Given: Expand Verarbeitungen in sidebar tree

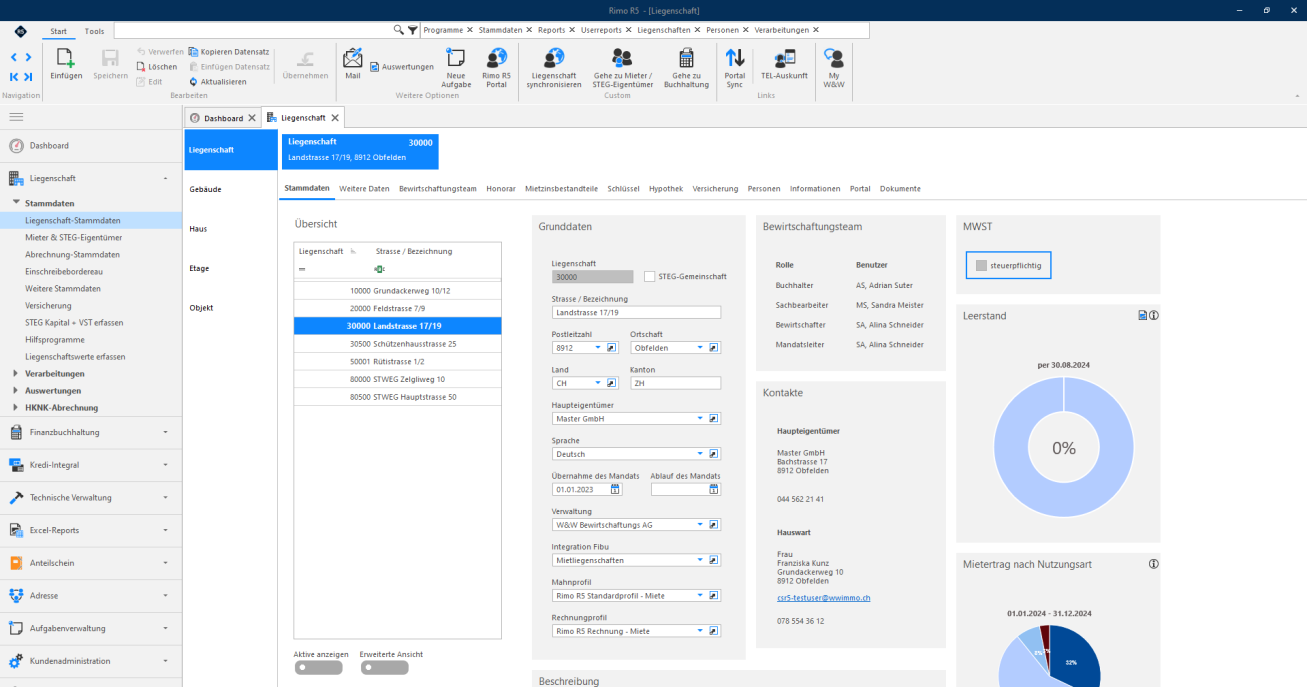Looking at the screenshot, I should 15,373.
